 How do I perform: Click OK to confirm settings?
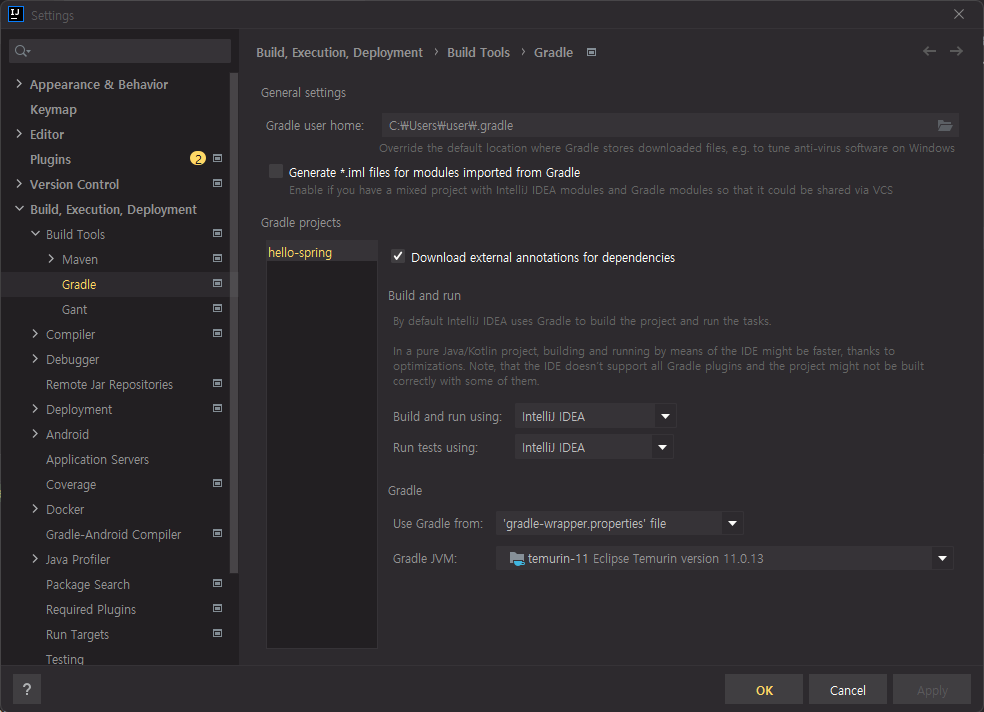(x=764, y=689)
